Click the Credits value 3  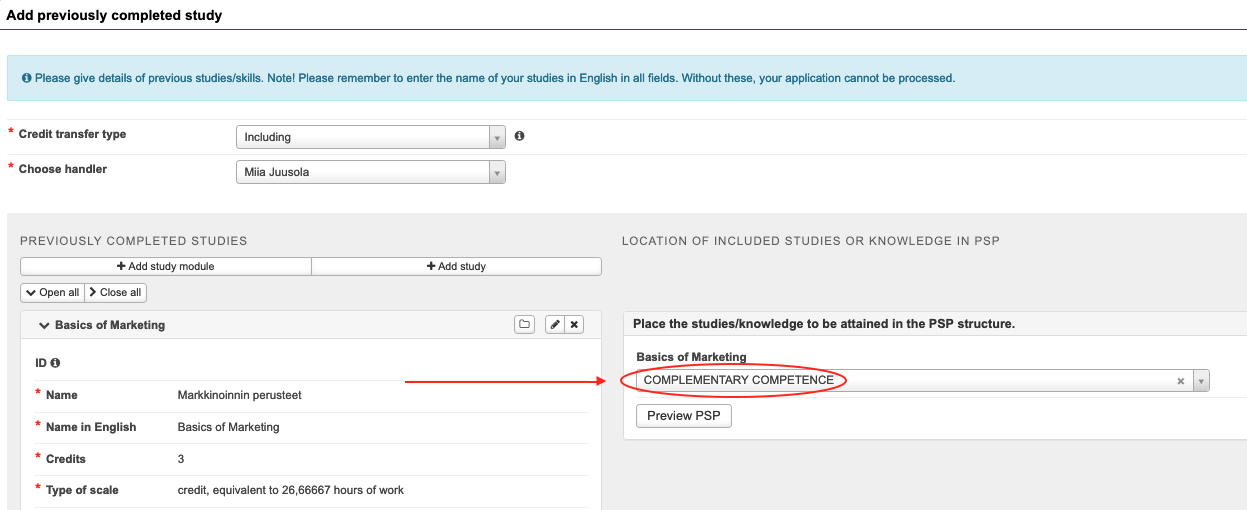tap(181, 459)
